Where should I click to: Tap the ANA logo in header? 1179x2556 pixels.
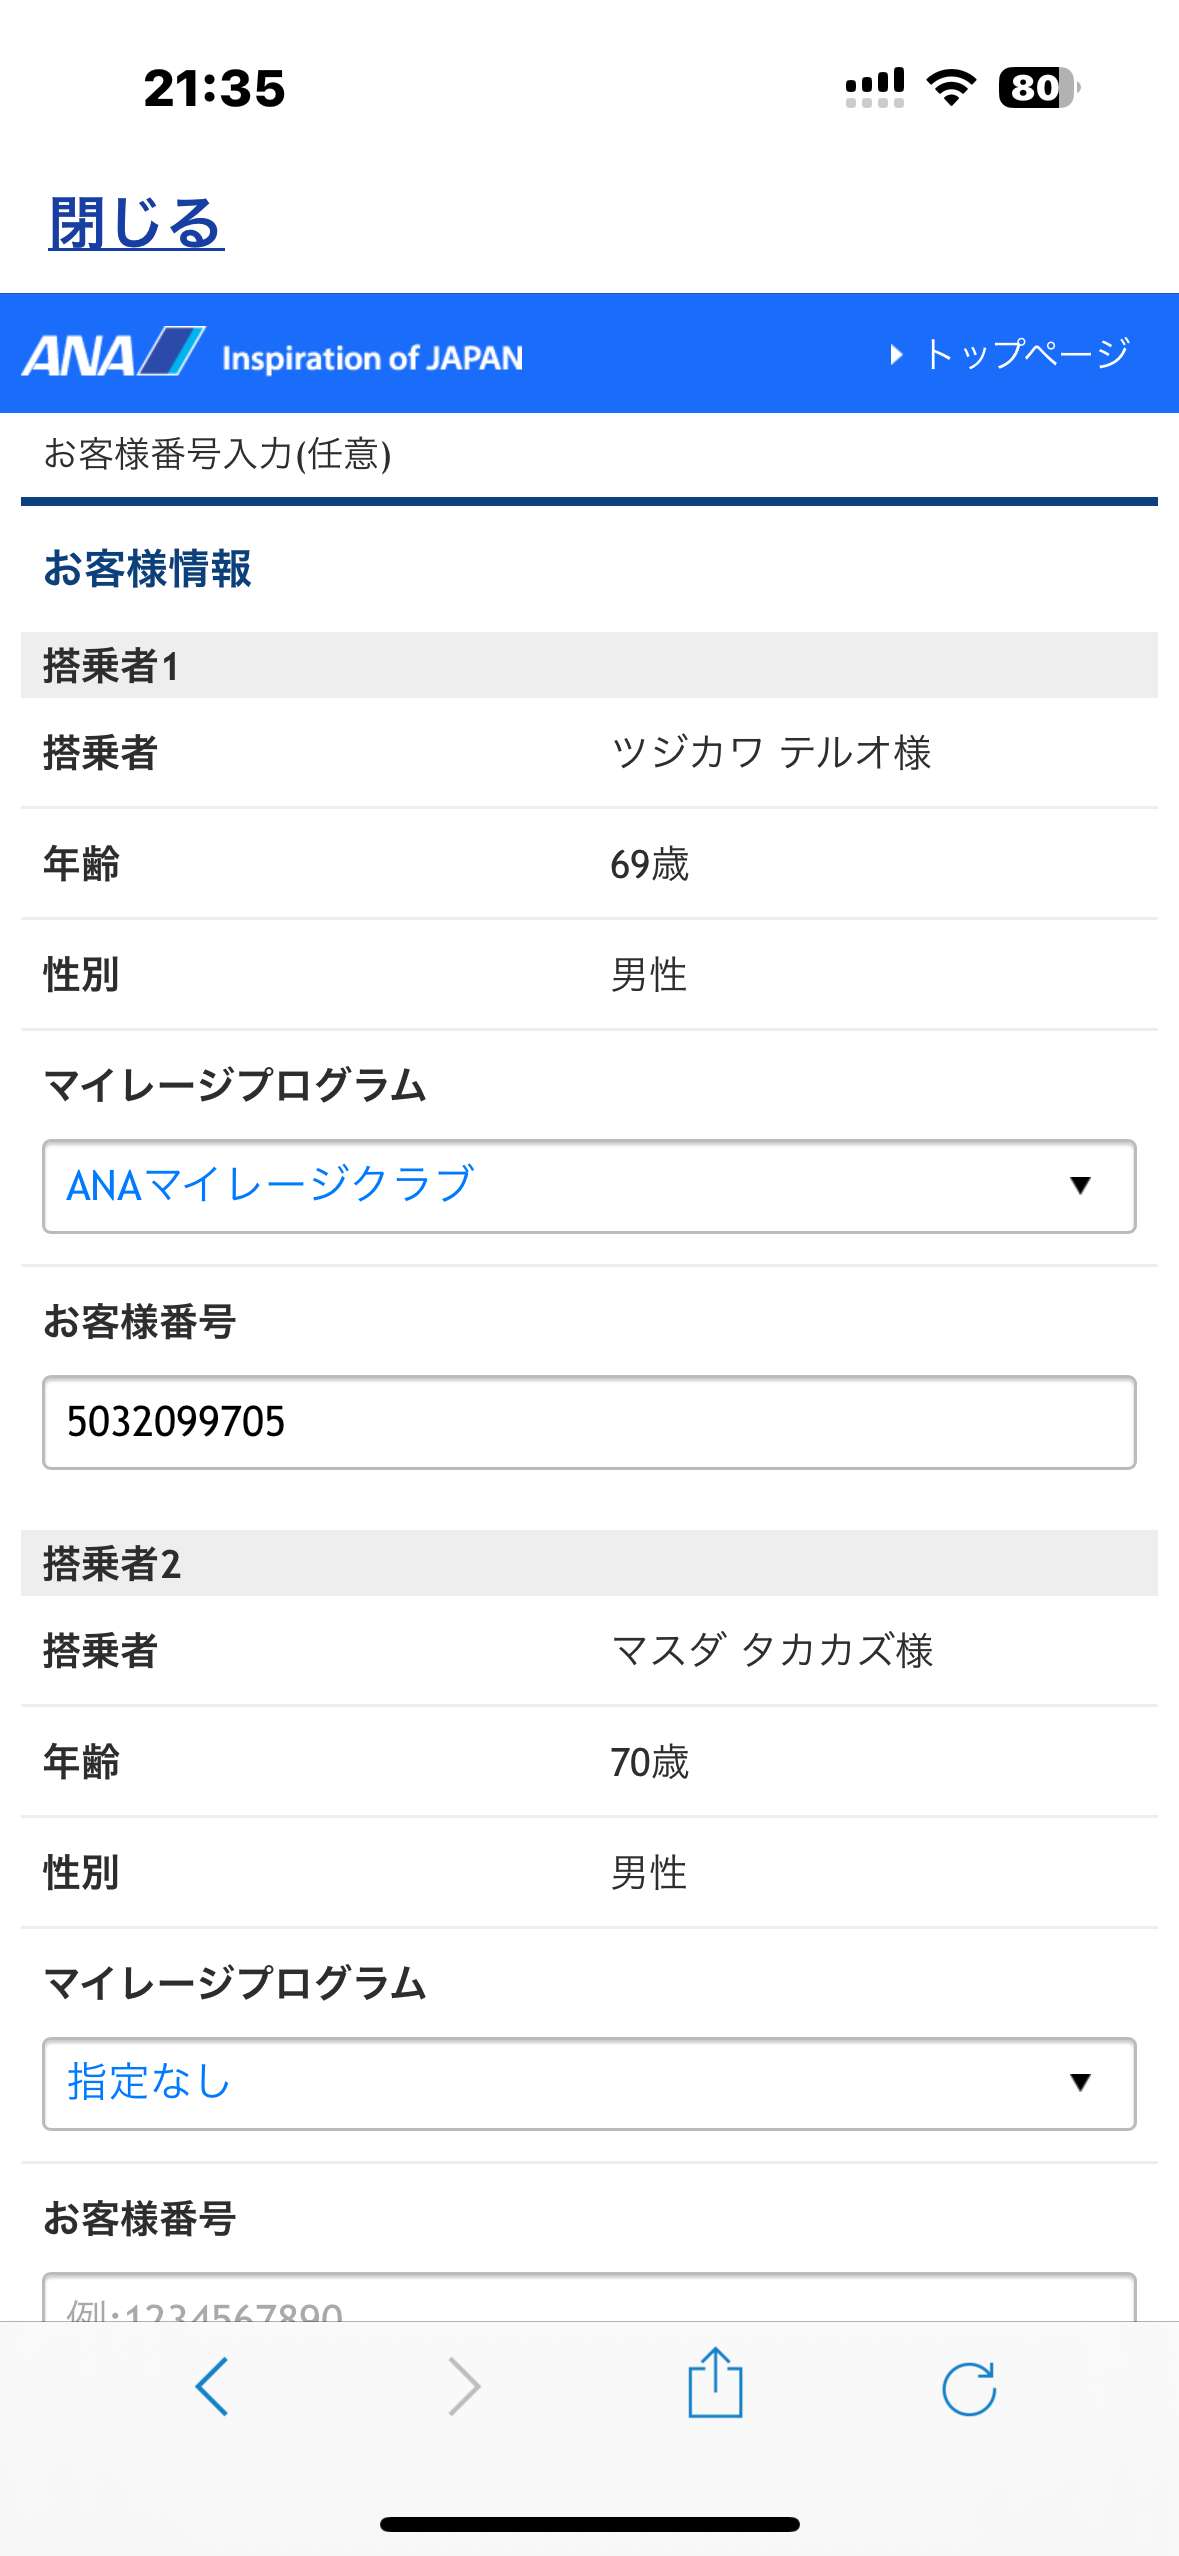113,353
